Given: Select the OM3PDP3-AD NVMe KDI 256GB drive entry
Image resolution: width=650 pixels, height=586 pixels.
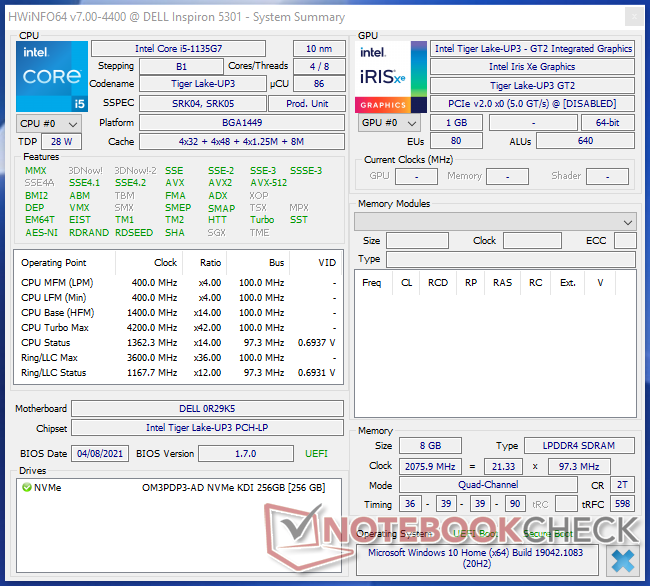Looking at the screenshot, I should pos(233,487).
